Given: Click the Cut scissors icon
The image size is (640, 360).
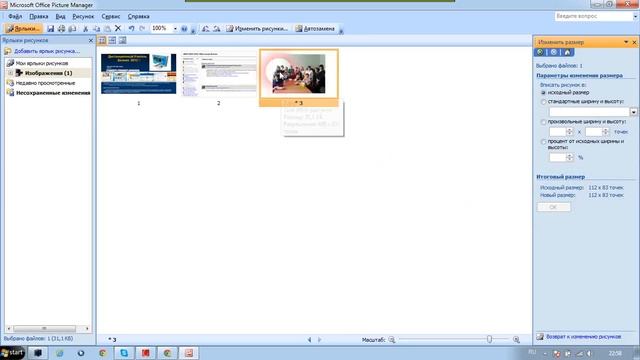Looking at the screenshot, I should 85,29.
